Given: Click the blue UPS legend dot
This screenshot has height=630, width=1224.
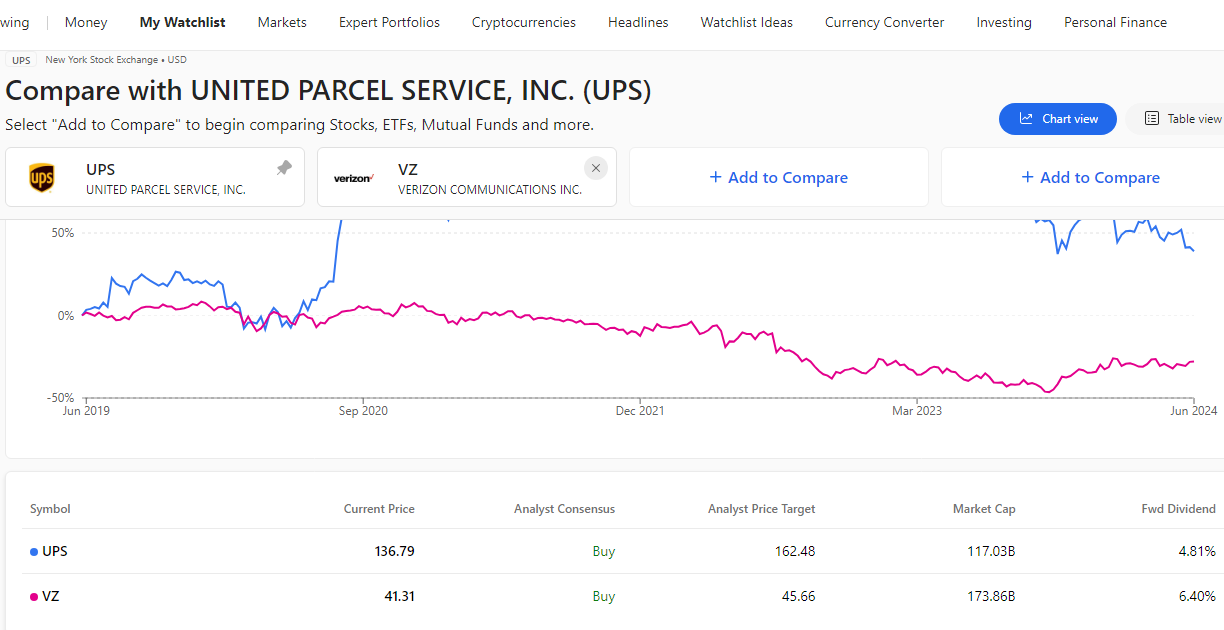Looking at the screenshot, I should click(x=34, y=551).
